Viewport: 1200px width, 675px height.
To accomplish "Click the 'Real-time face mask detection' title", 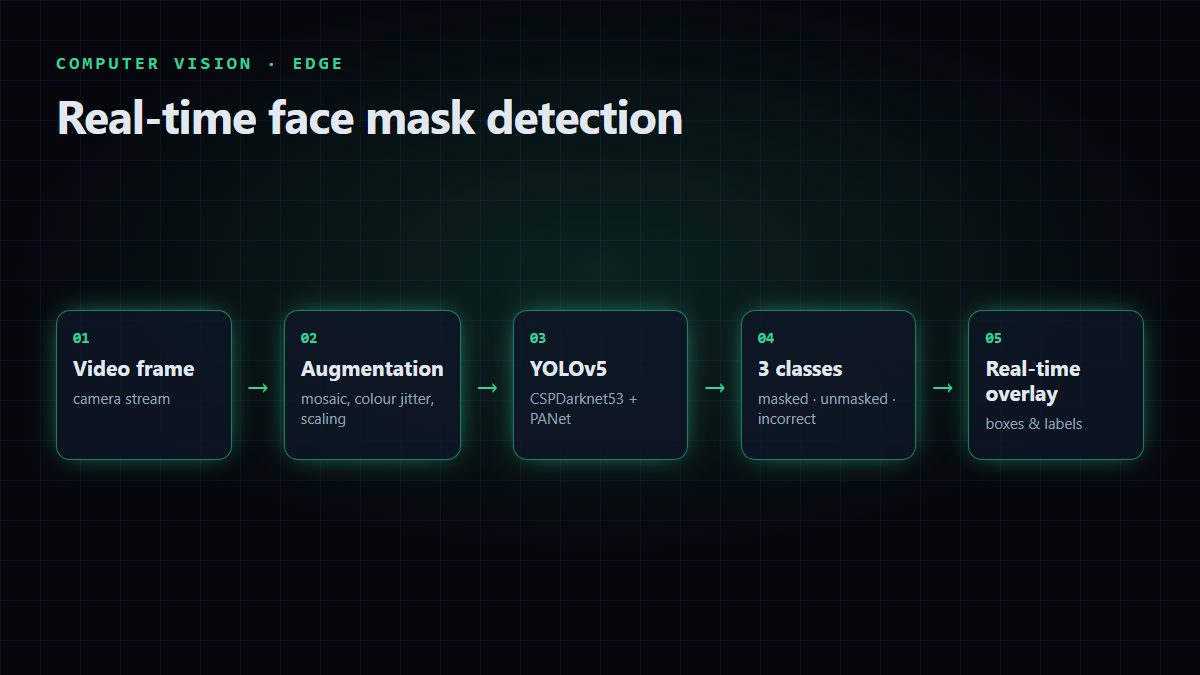I will pos(370,118).
